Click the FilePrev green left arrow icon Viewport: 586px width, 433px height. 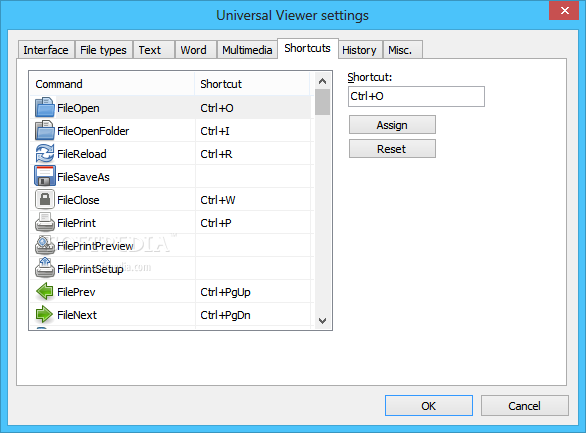(45, 291)
